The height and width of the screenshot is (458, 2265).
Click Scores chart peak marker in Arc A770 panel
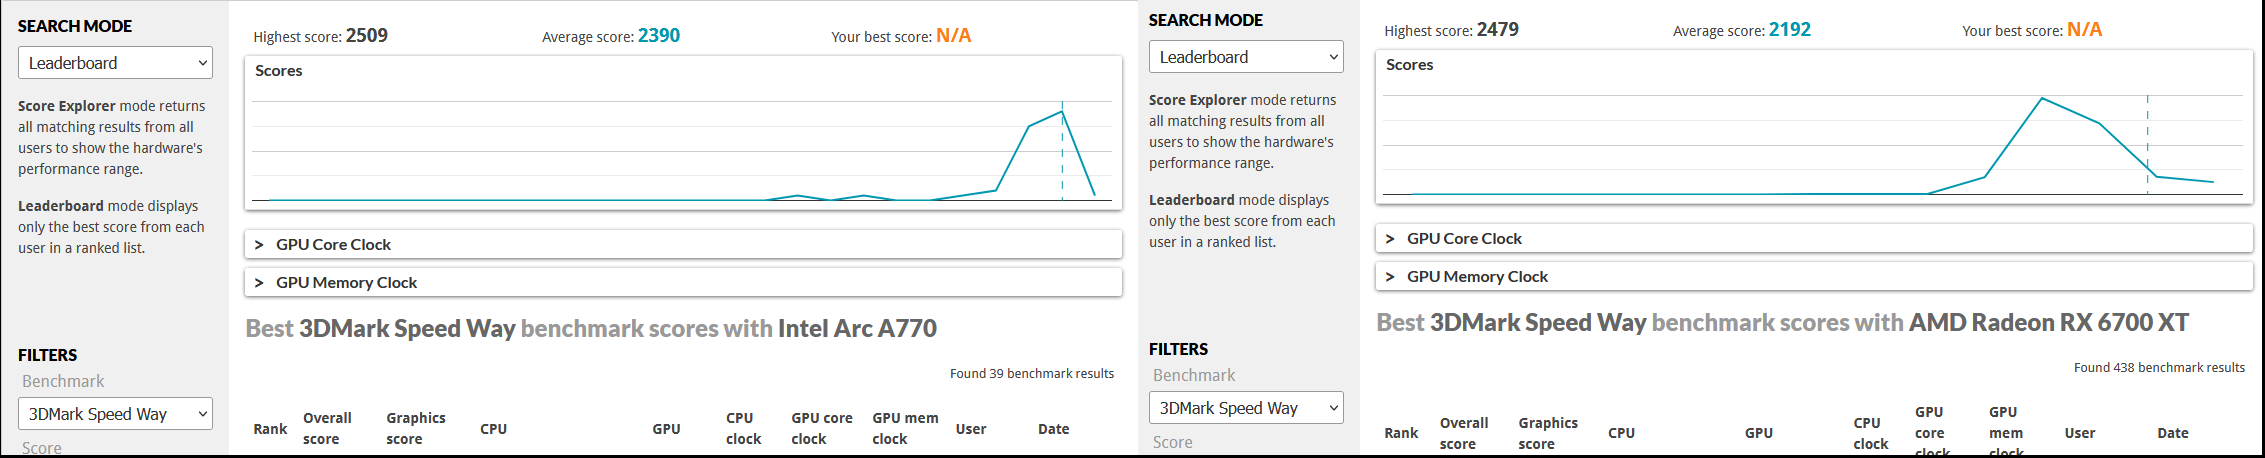point(1062,111)
